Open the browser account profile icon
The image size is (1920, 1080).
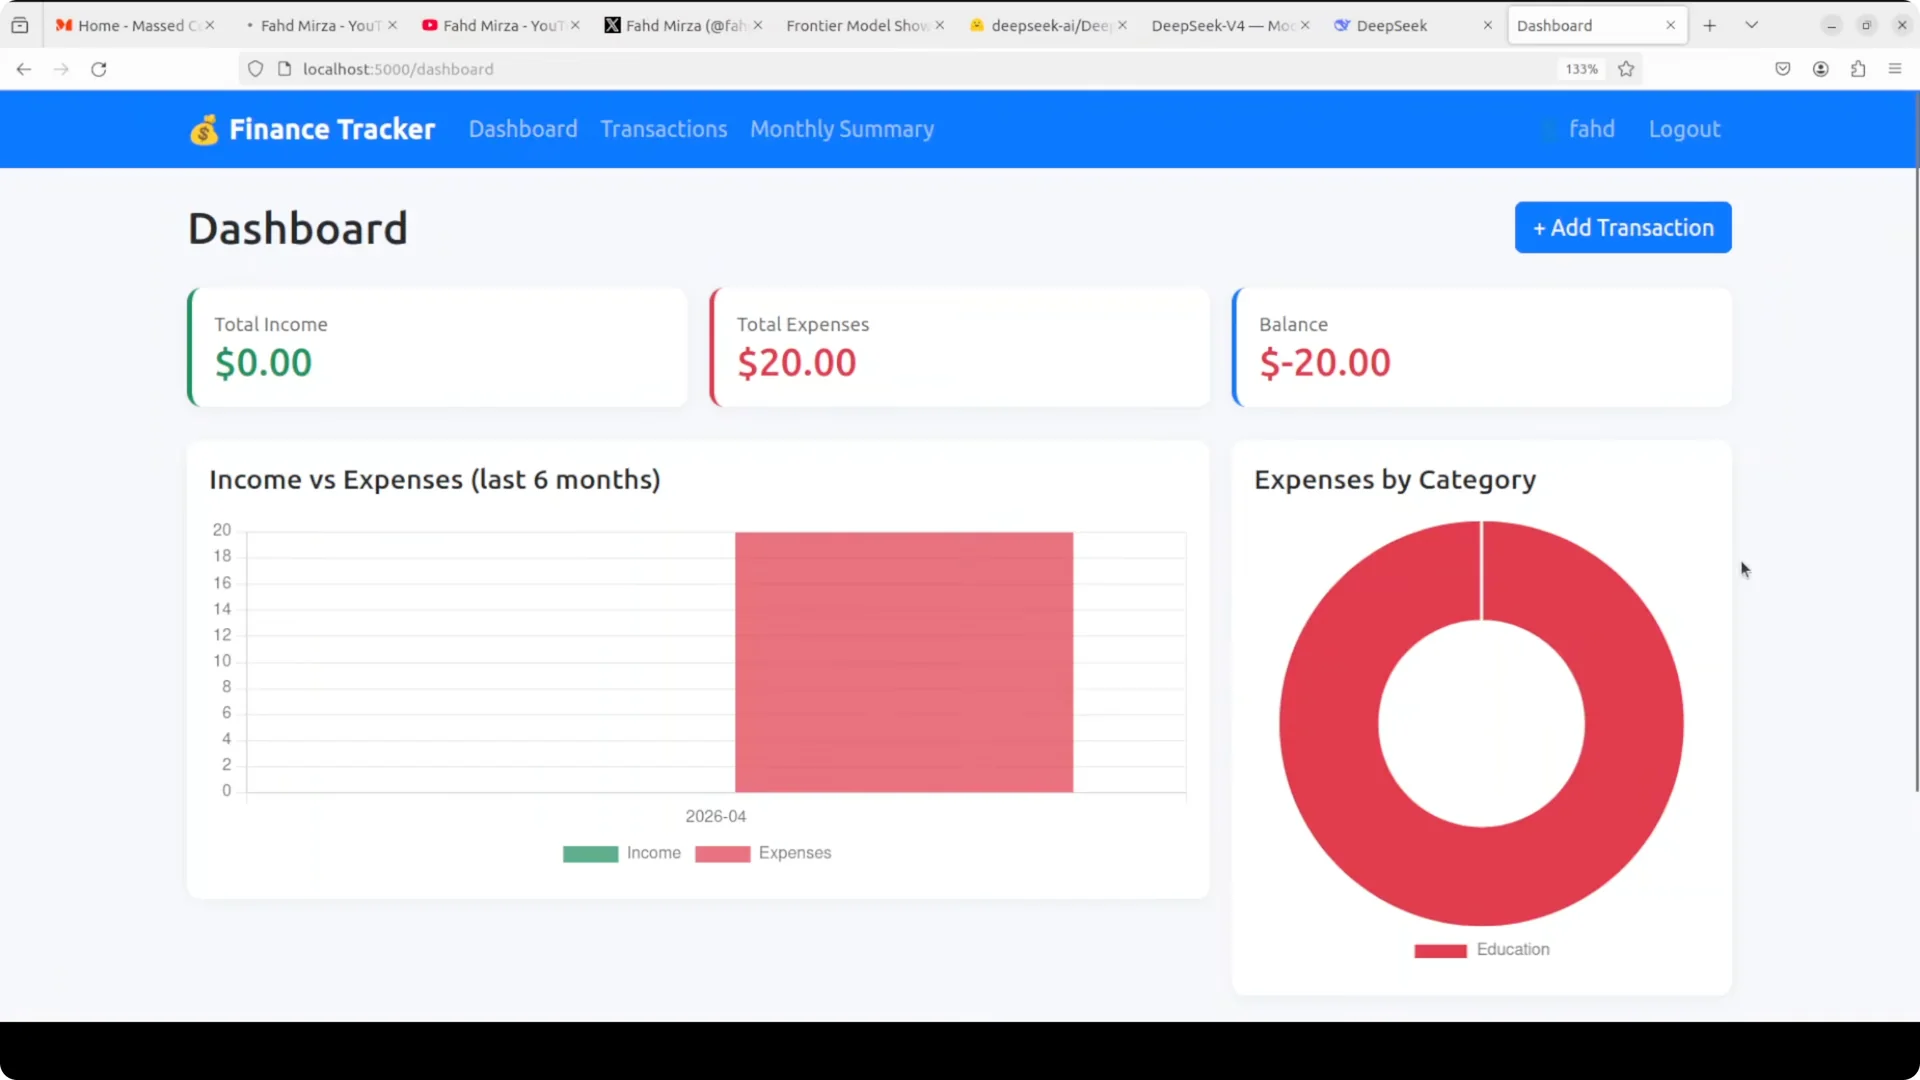[1821, 69]
